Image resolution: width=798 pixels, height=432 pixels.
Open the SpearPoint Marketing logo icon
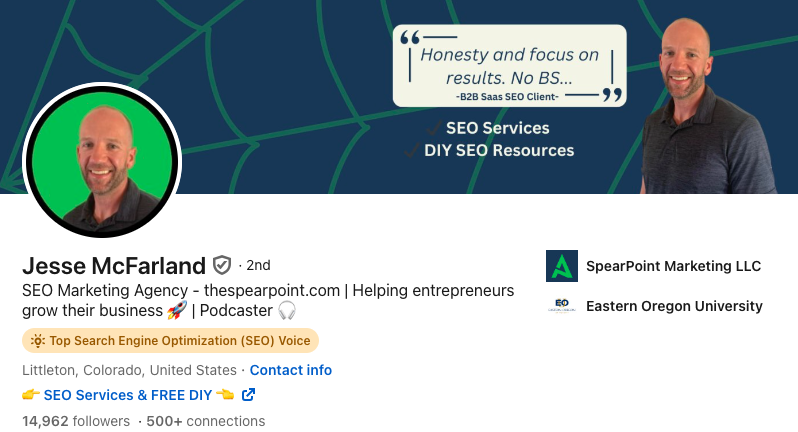point(562,266)
